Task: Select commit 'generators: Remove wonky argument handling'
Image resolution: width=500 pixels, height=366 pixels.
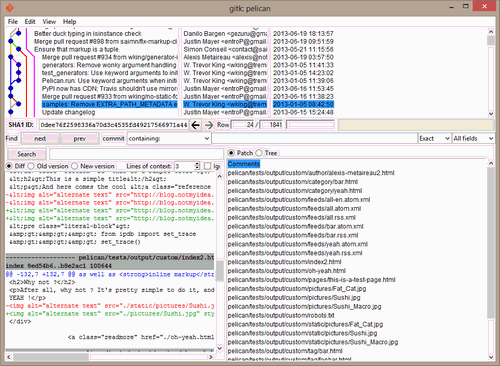Action: (x=109, y=65)
